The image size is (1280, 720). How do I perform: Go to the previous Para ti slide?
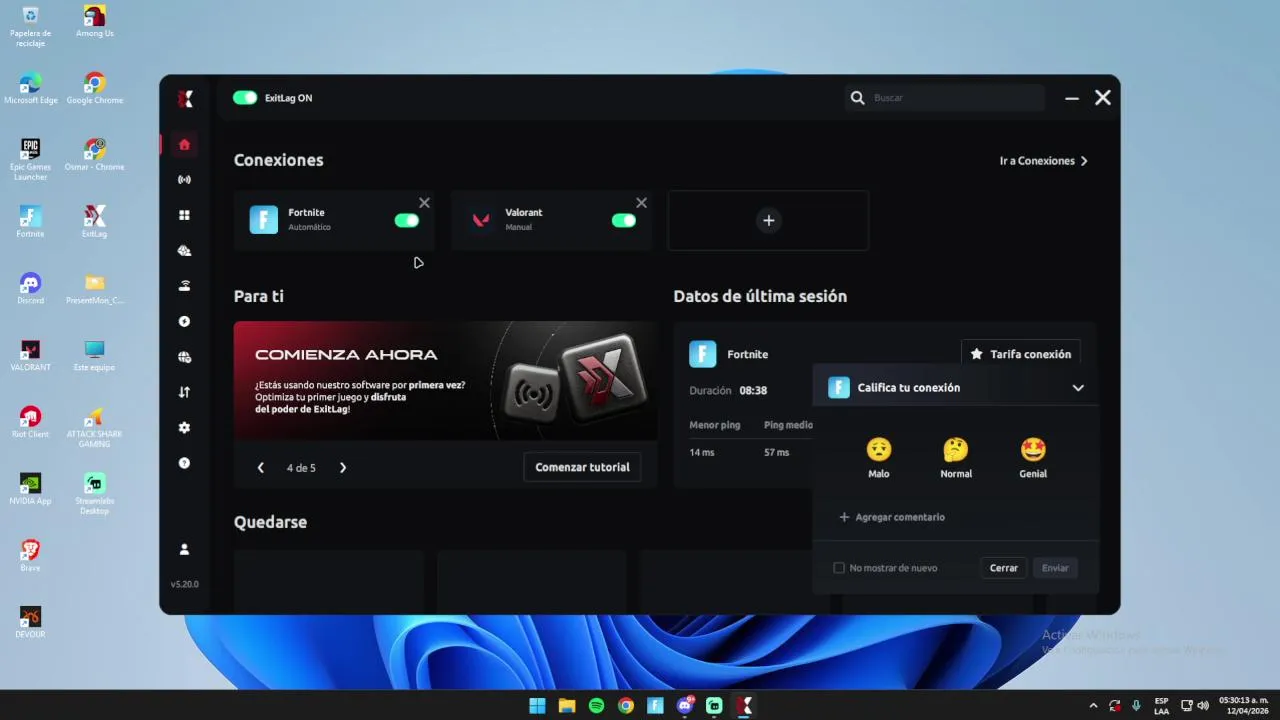(261, 468)
